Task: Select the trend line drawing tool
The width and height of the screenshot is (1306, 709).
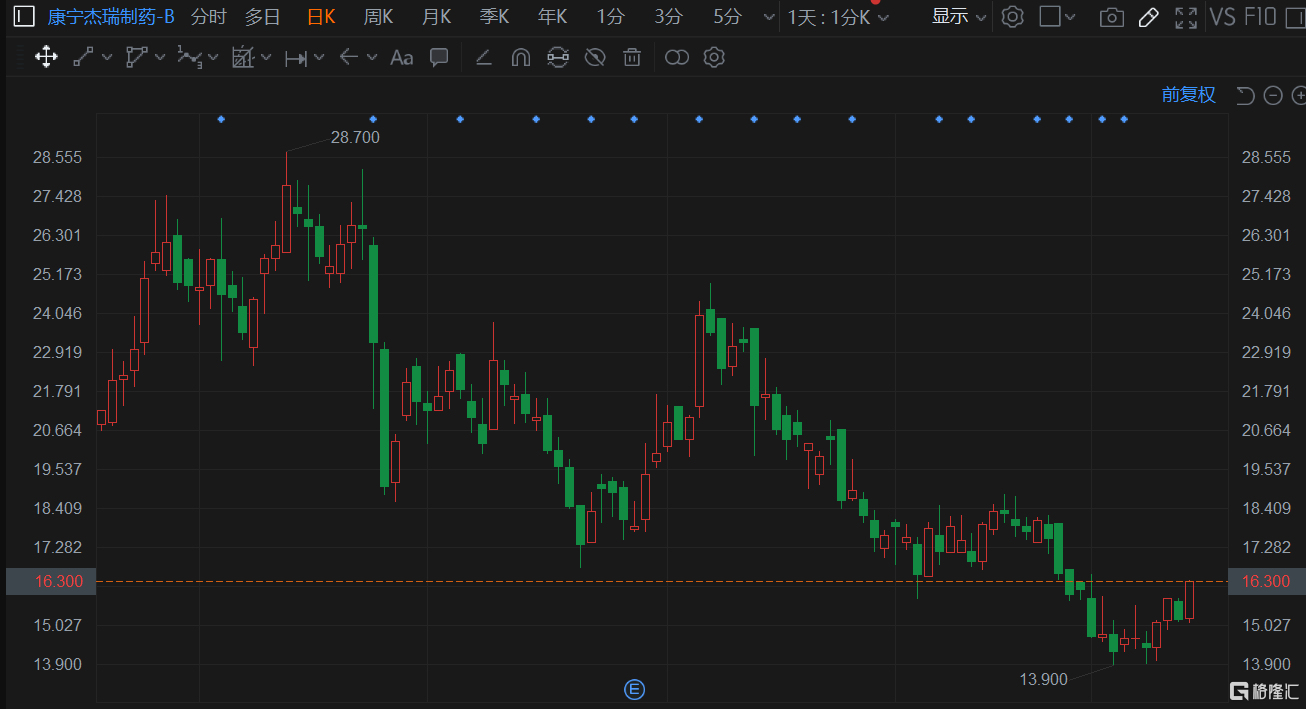Action: tap(84, 57)
